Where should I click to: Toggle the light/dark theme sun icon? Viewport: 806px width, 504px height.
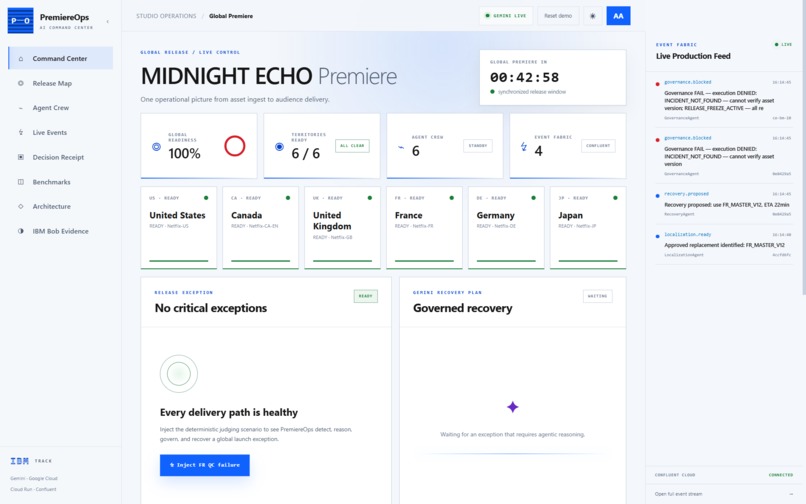tap(593, 16)
